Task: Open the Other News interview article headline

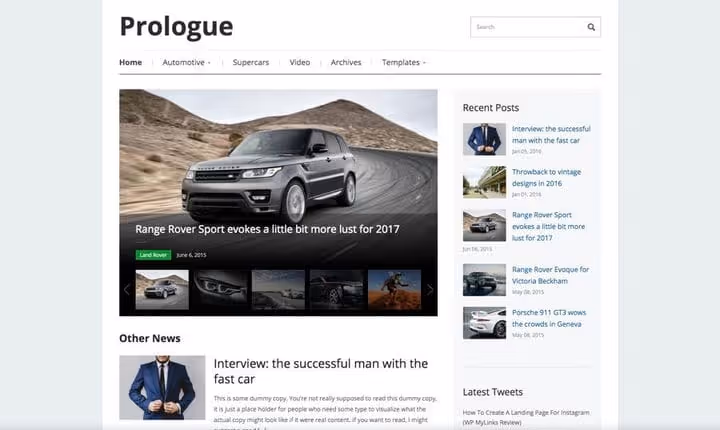Action: point(321,371)
